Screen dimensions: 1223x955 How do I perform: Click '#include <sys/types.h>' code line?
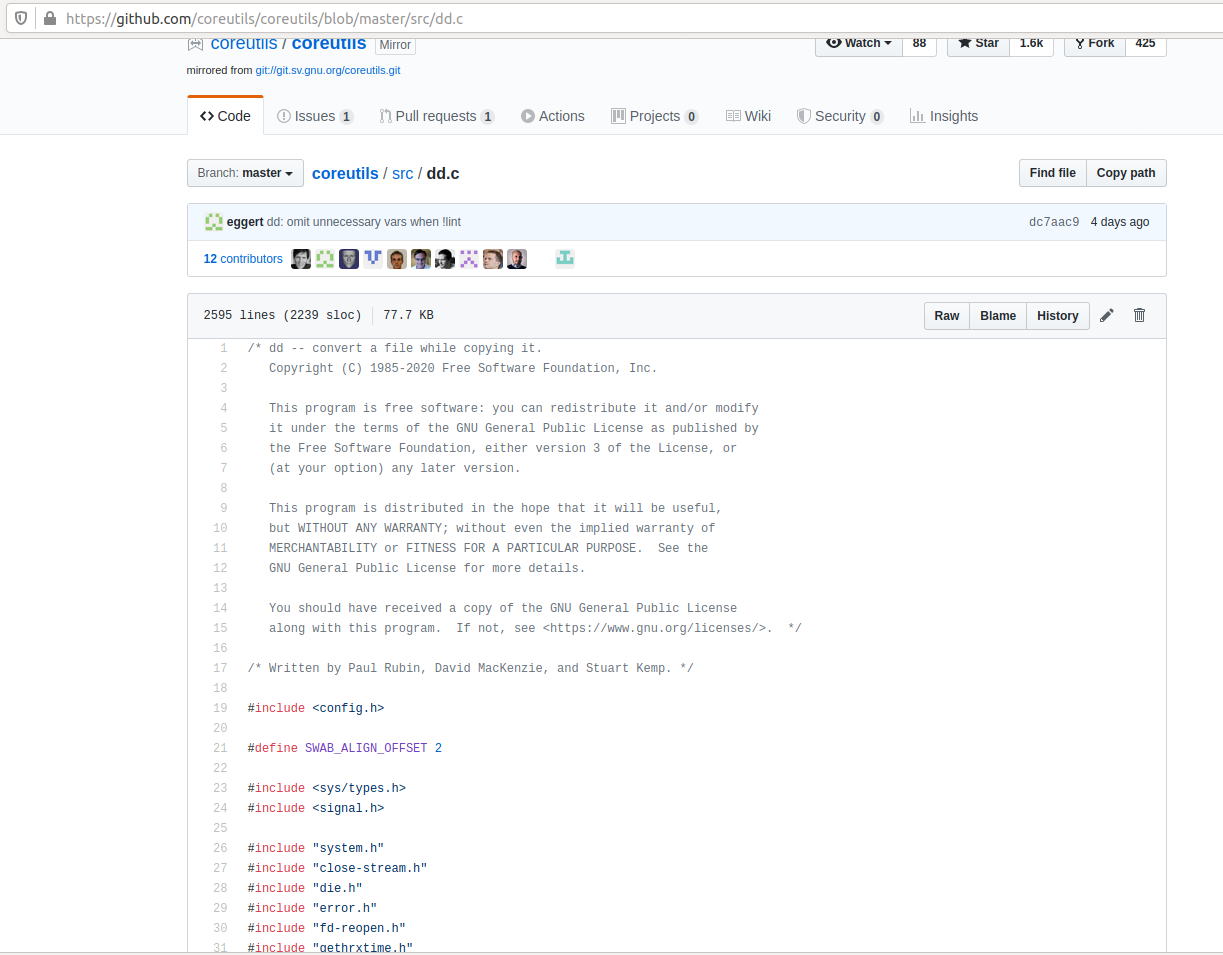click(327, 788)
